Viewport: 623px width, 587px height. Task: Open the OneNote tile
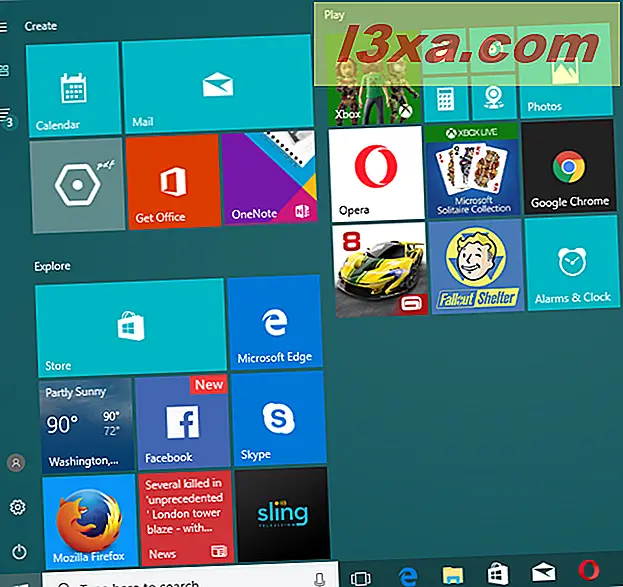(269, 178)
